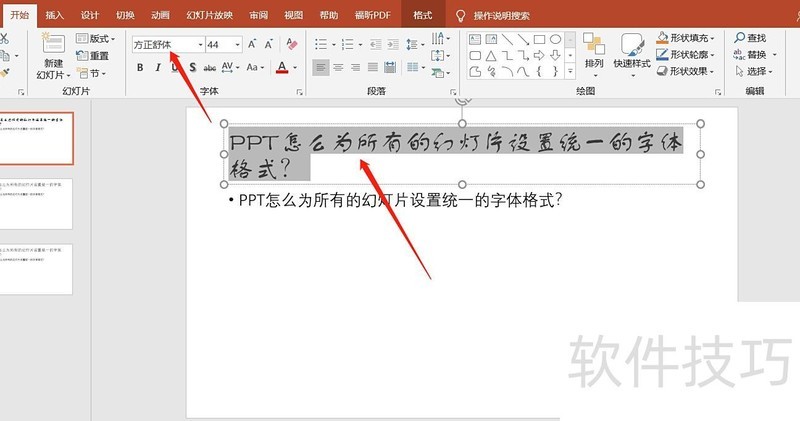Click the Arrange icon
The image size is (800, 421).
[594, 48]
